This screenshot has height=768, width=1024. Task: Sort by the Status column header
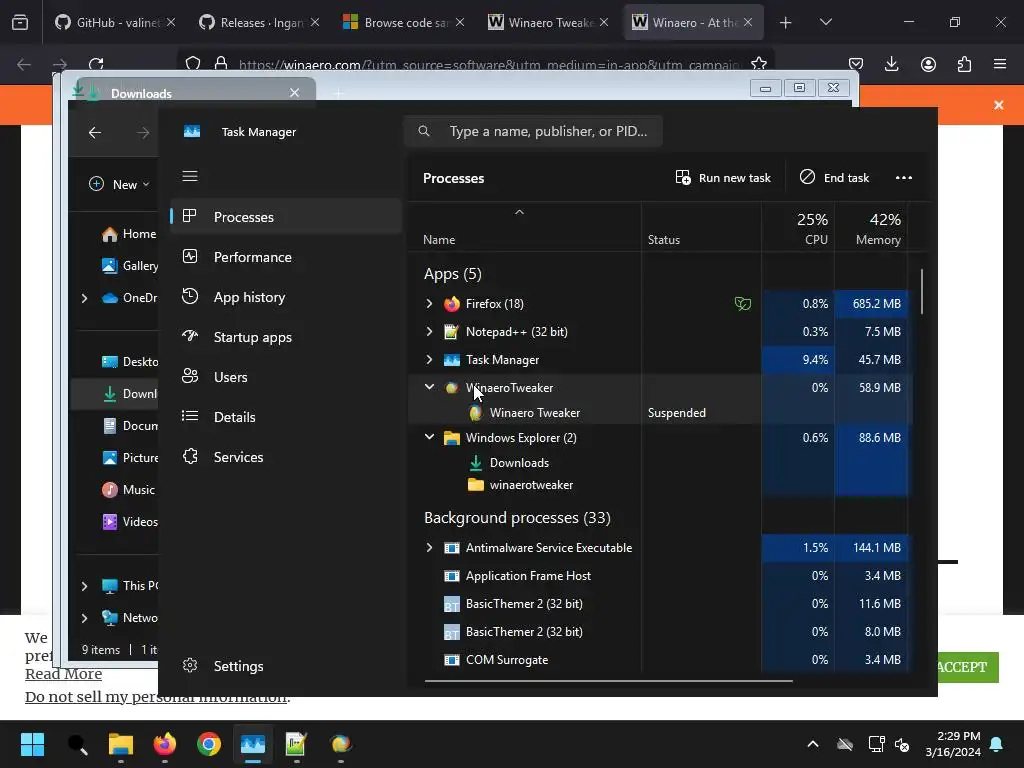click(701, 227)
